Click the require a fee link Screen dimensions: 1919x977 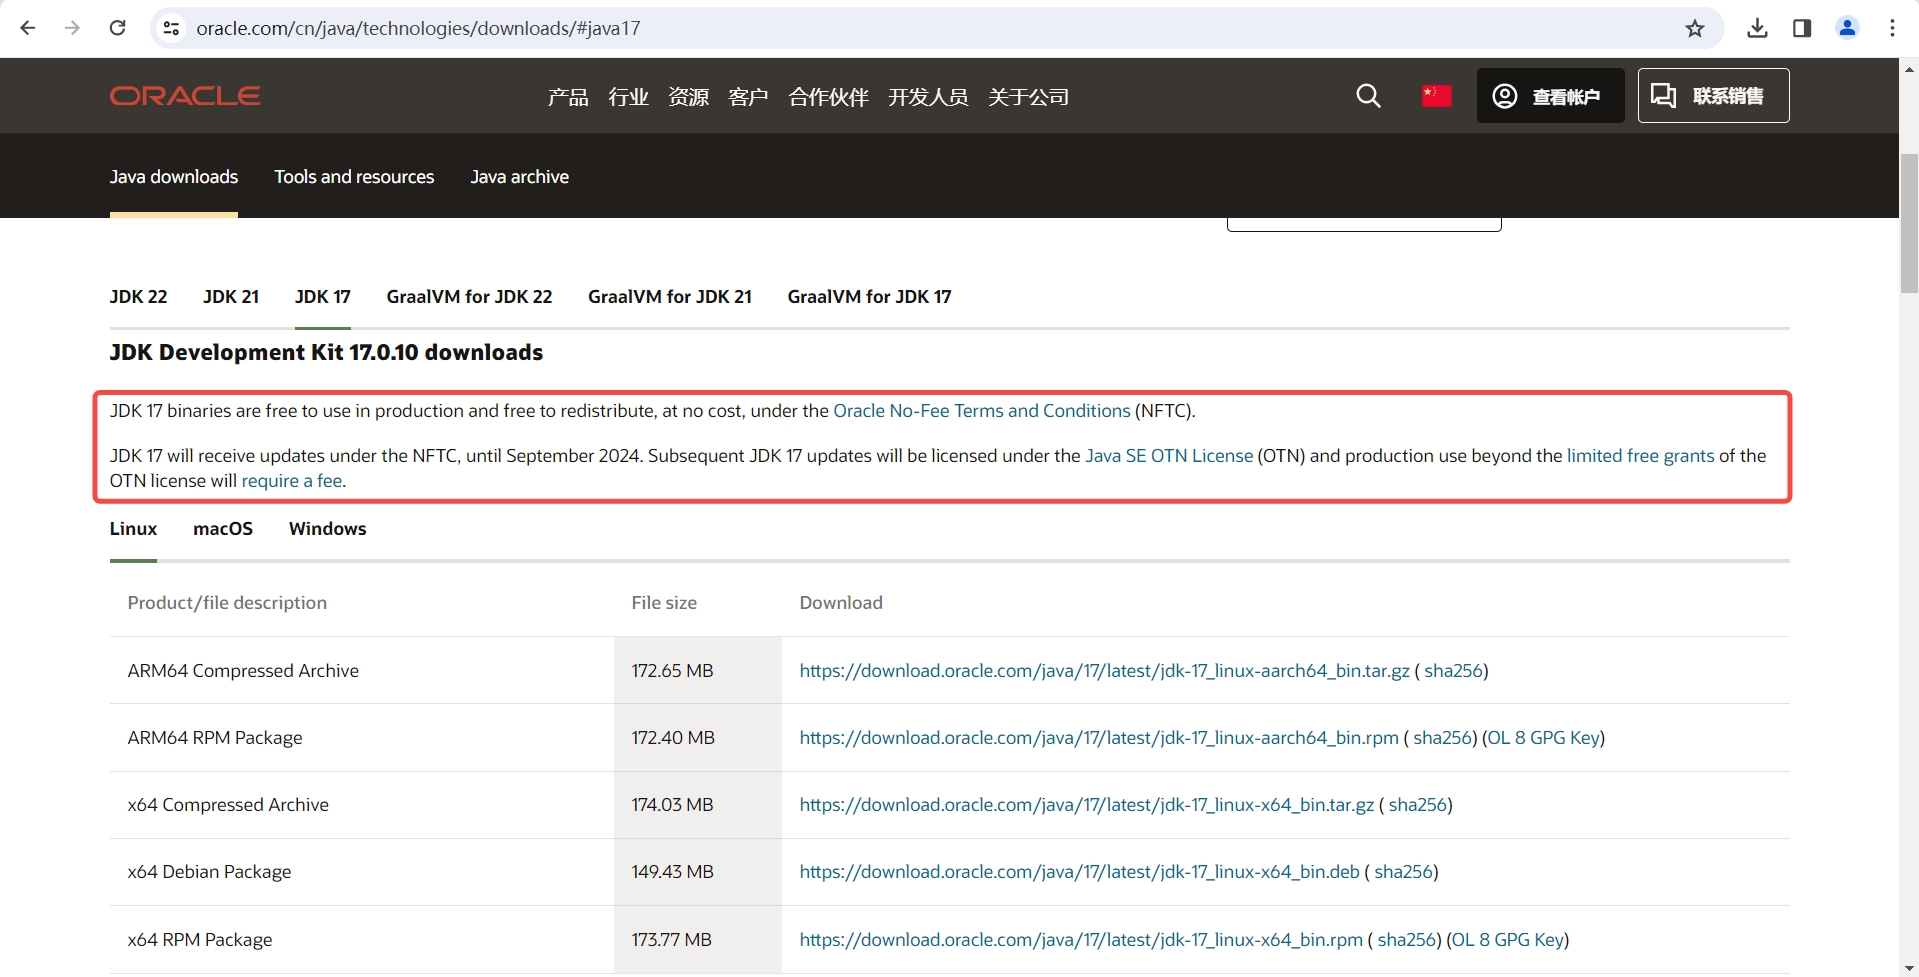point(291,481)
